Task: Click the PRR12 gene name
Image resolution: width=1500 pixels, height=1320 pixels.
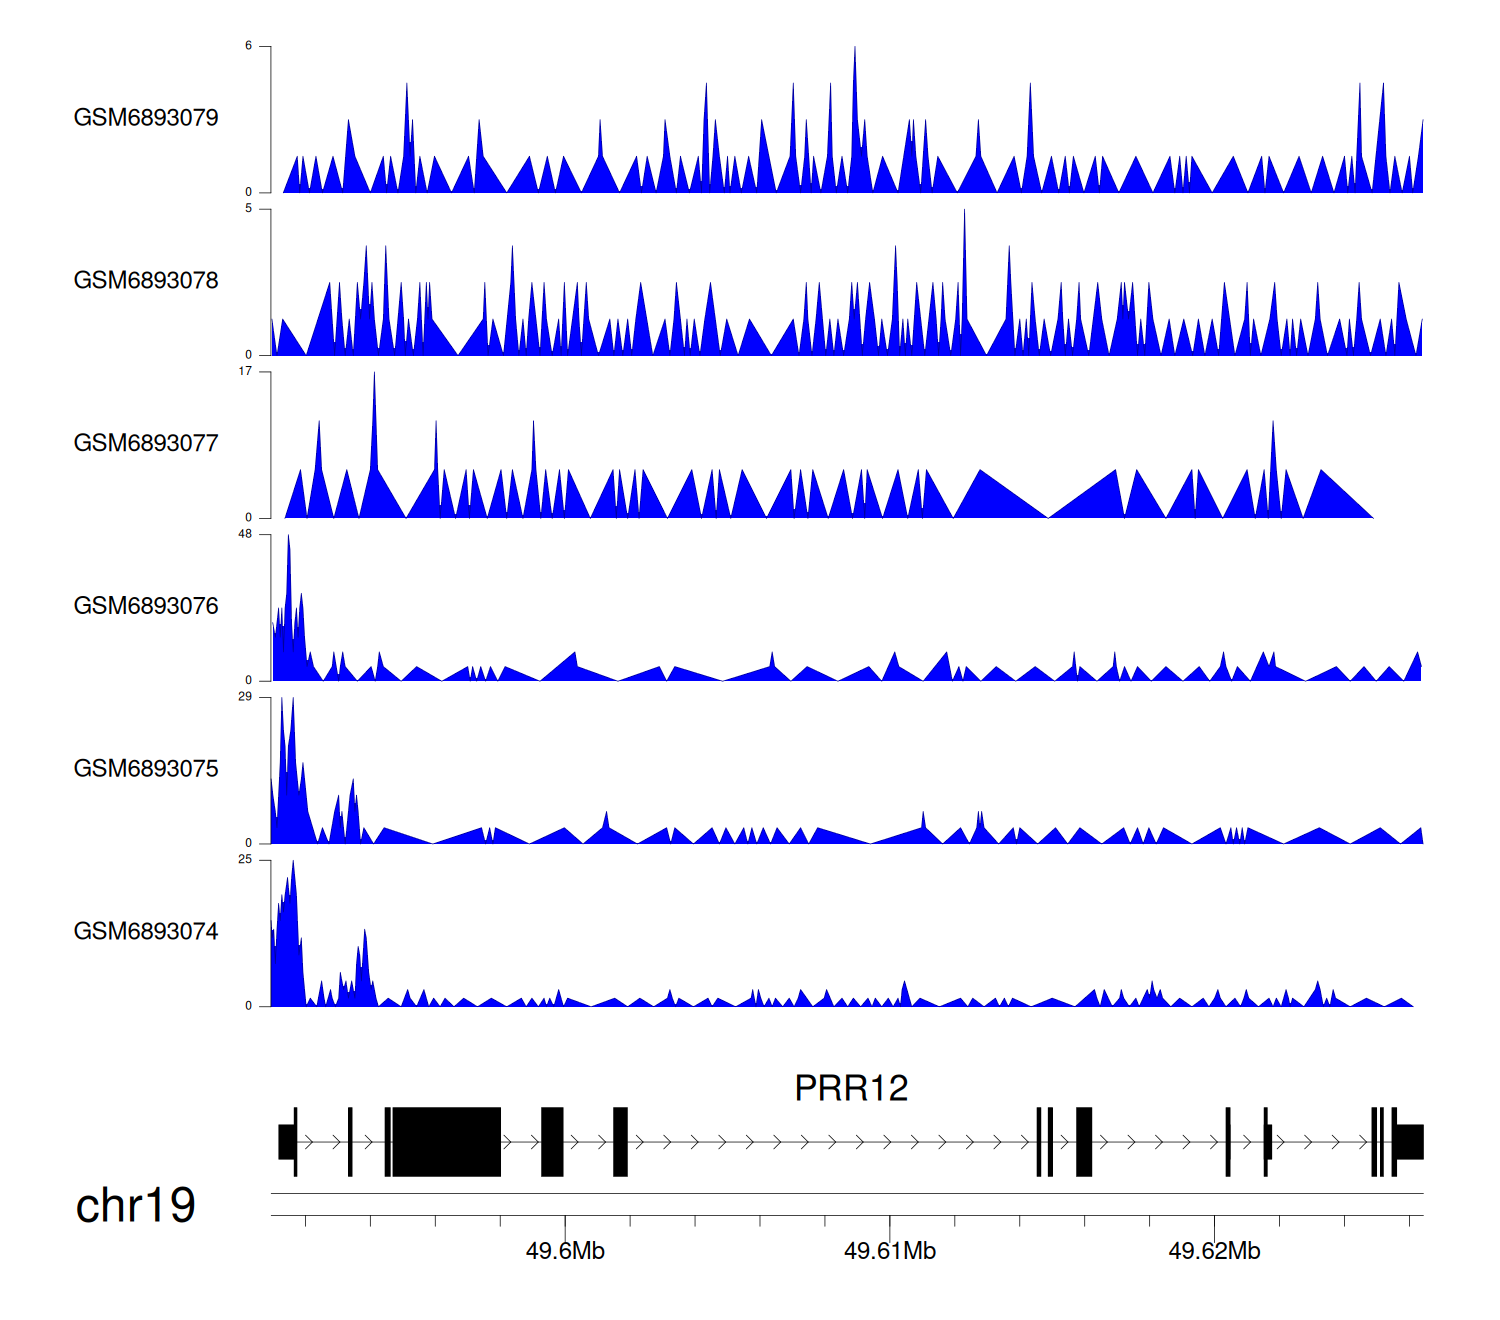Action: click(x=851, y=1088)
